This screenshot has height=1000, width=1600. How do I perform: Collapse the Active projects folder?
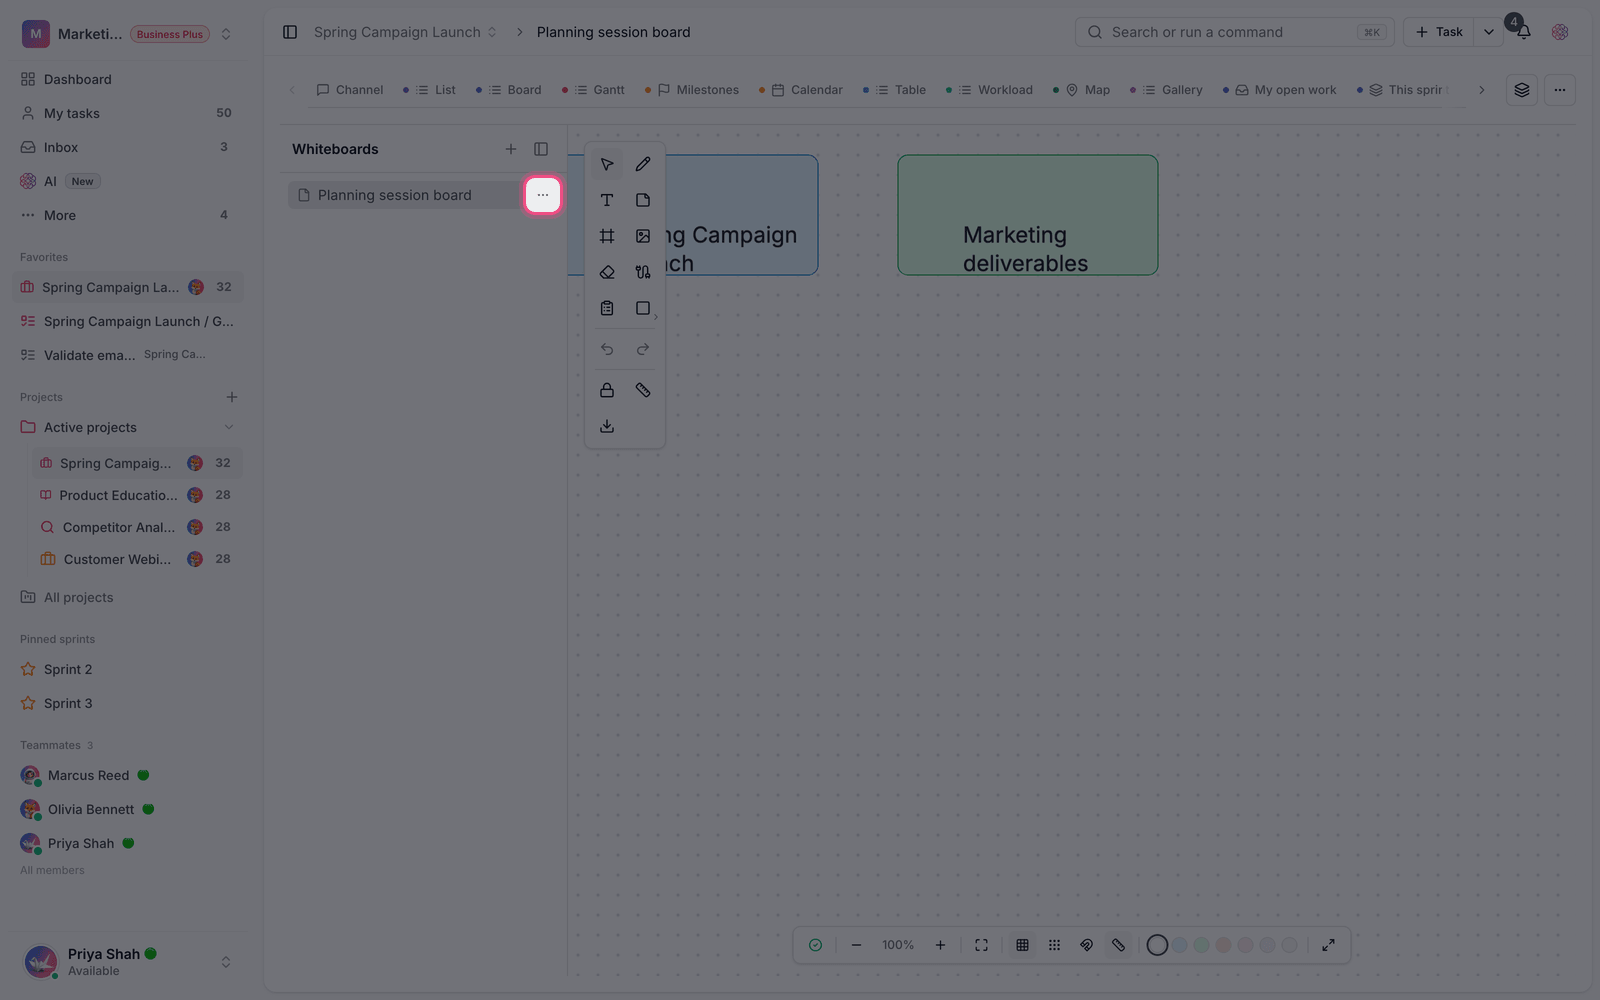click(229, 427)
